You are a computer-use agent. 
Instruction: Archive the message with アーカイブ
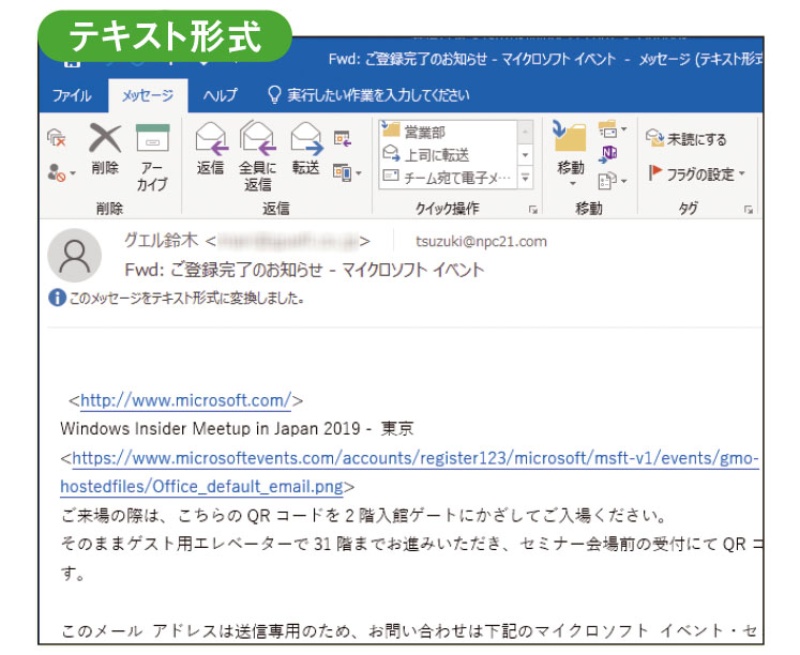(152, 157)
